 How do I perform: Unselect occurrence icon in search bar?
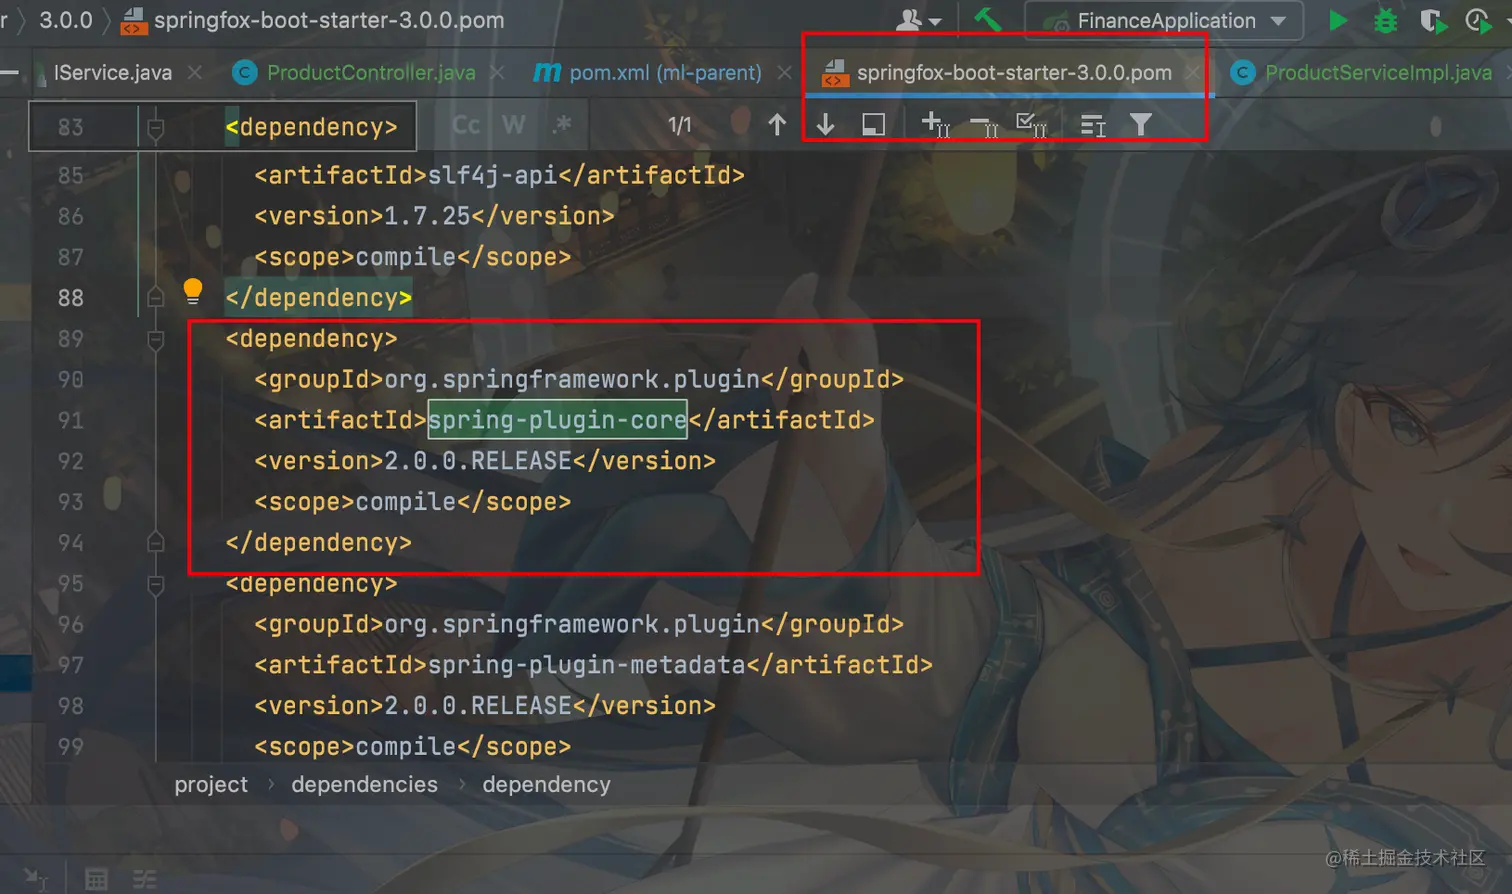[984, 126]
